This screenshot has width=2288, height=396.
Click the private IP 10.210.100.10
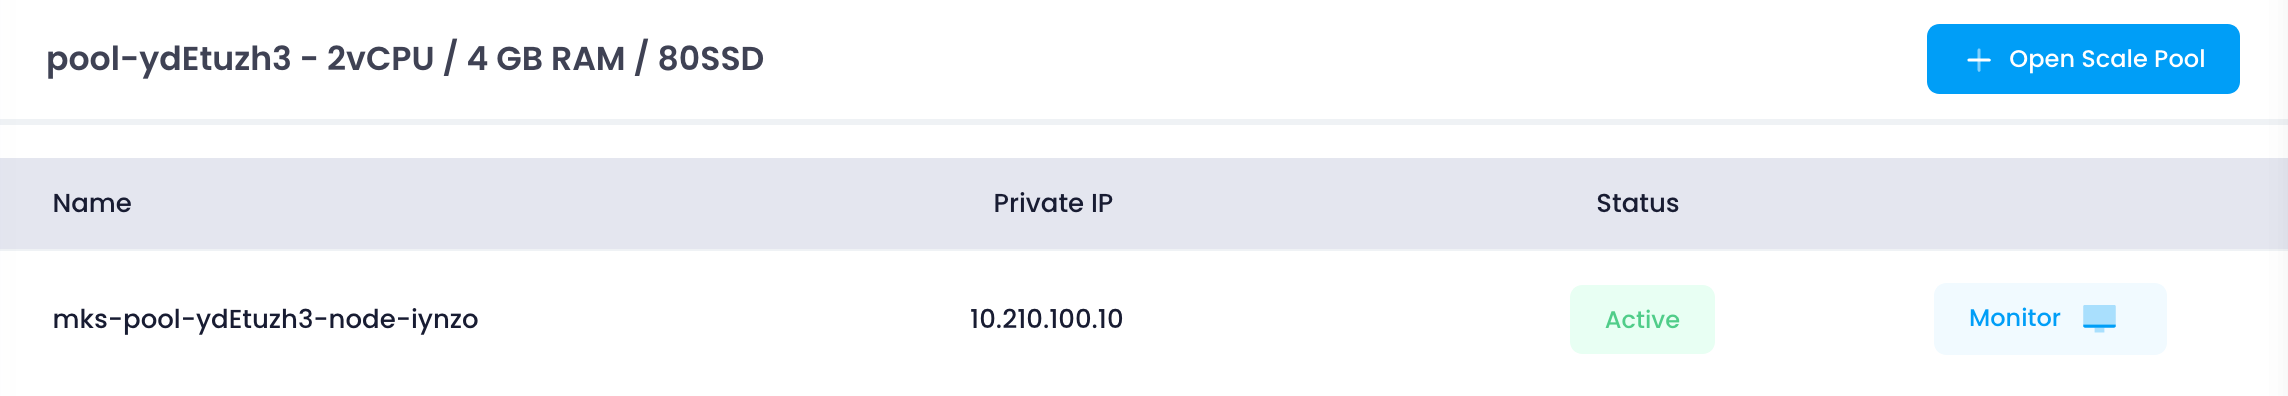click(1046, 319)
